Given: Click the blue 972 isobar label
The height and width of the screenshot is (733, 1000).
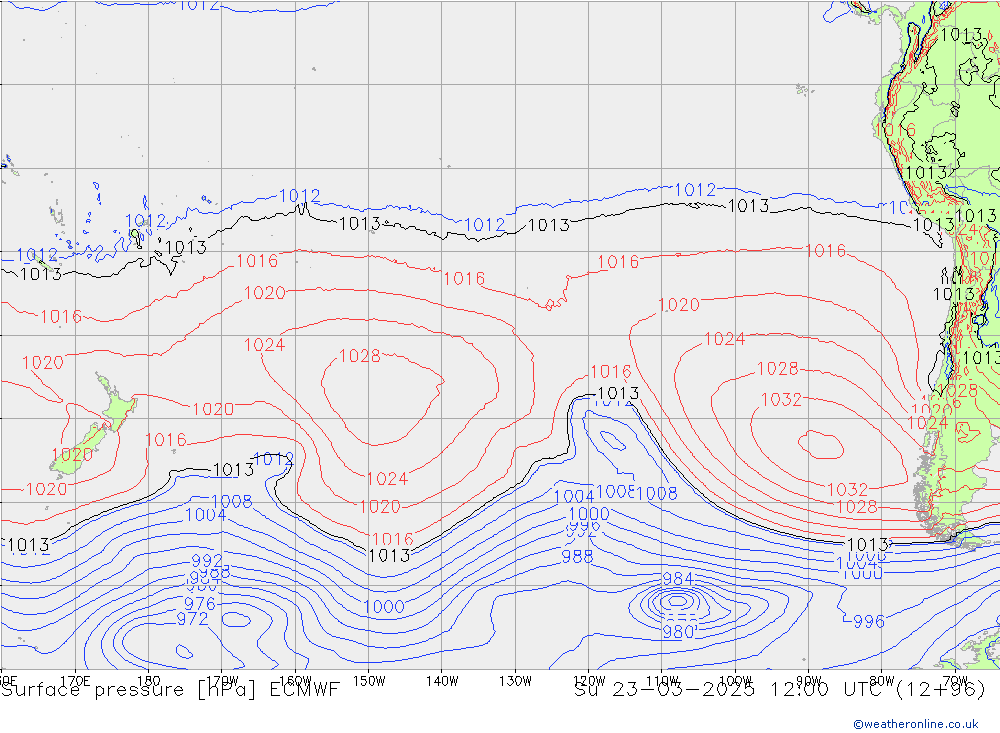Looking at the screenshot, I should point(192,619).
